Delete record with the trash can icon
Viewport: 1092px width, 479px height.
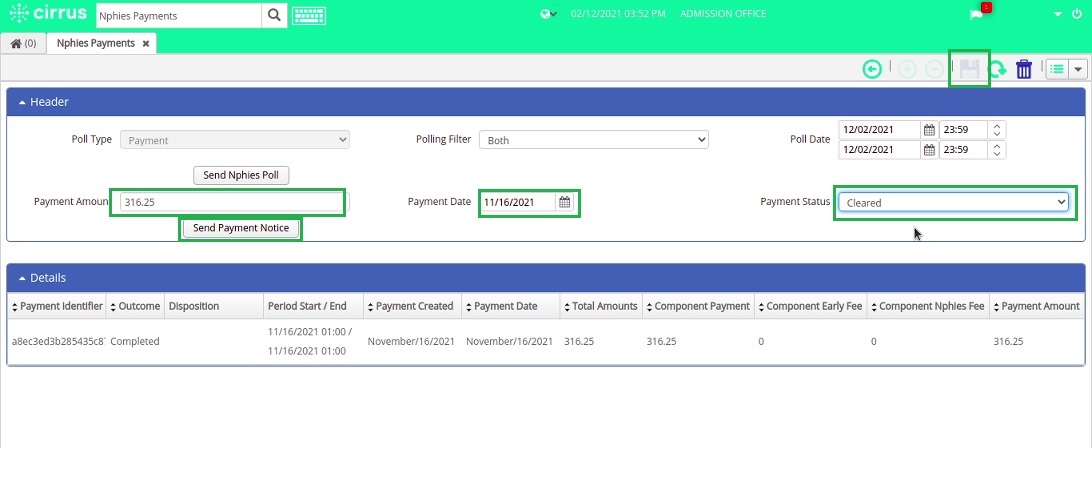1024,69
